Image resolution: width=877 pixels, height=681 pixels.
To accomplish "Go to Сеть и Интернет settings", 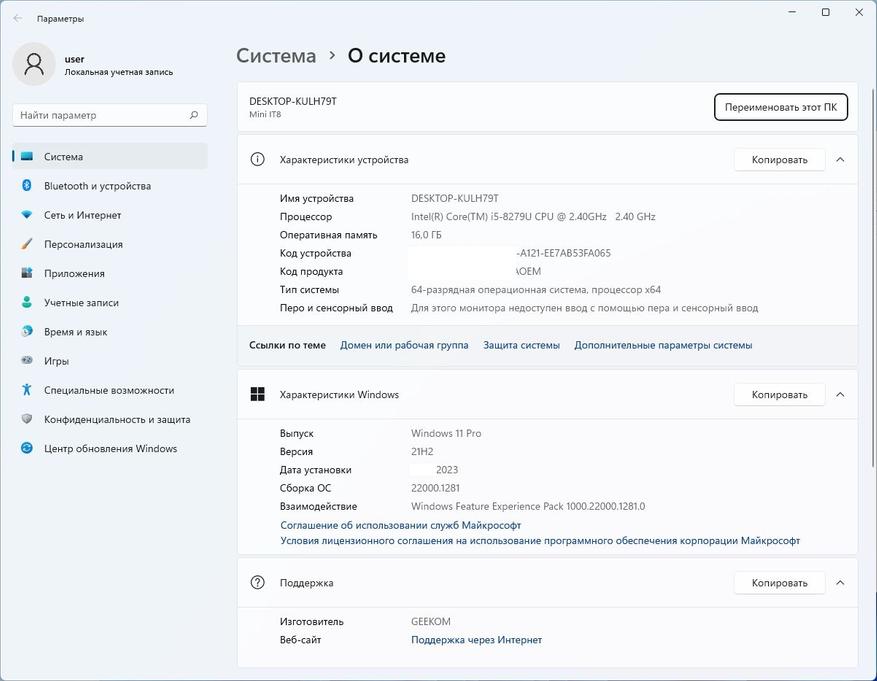I will pyautogui.click(x=110, y=215).
